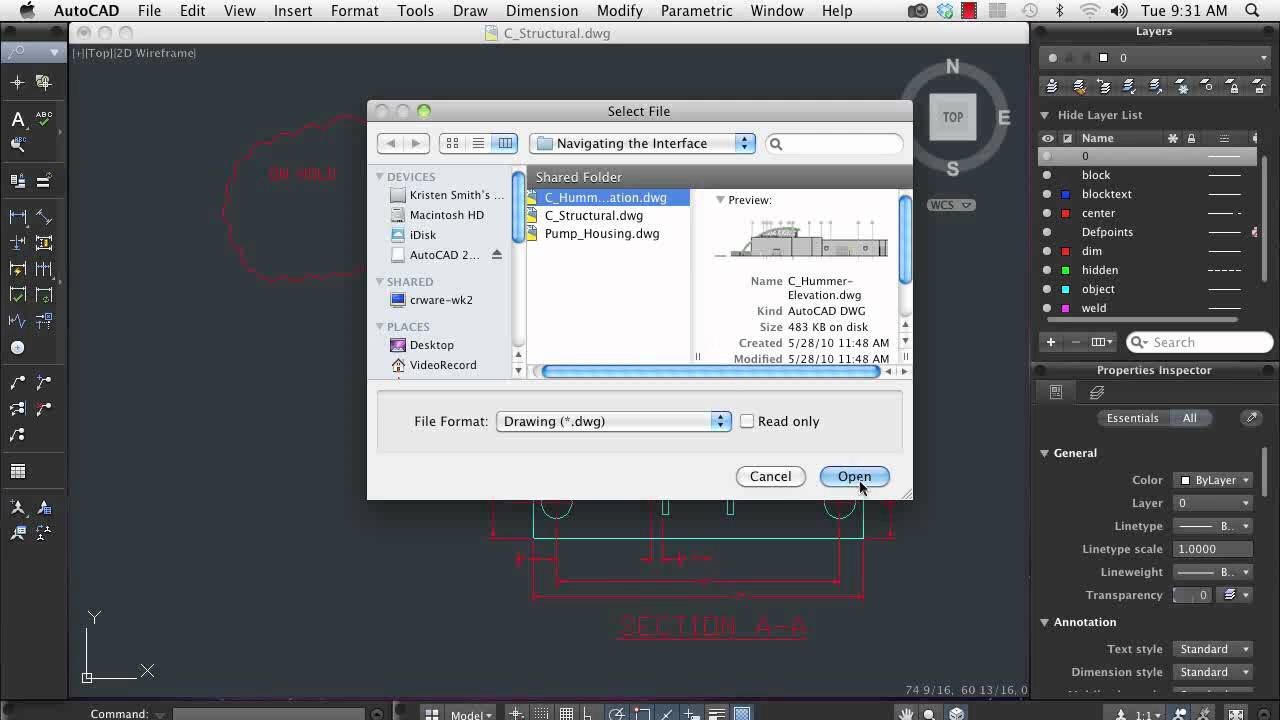Open the Parametric menu
Image resolution: width=1280 pixels, height=720 pixels.
click(x=696, y=11)
